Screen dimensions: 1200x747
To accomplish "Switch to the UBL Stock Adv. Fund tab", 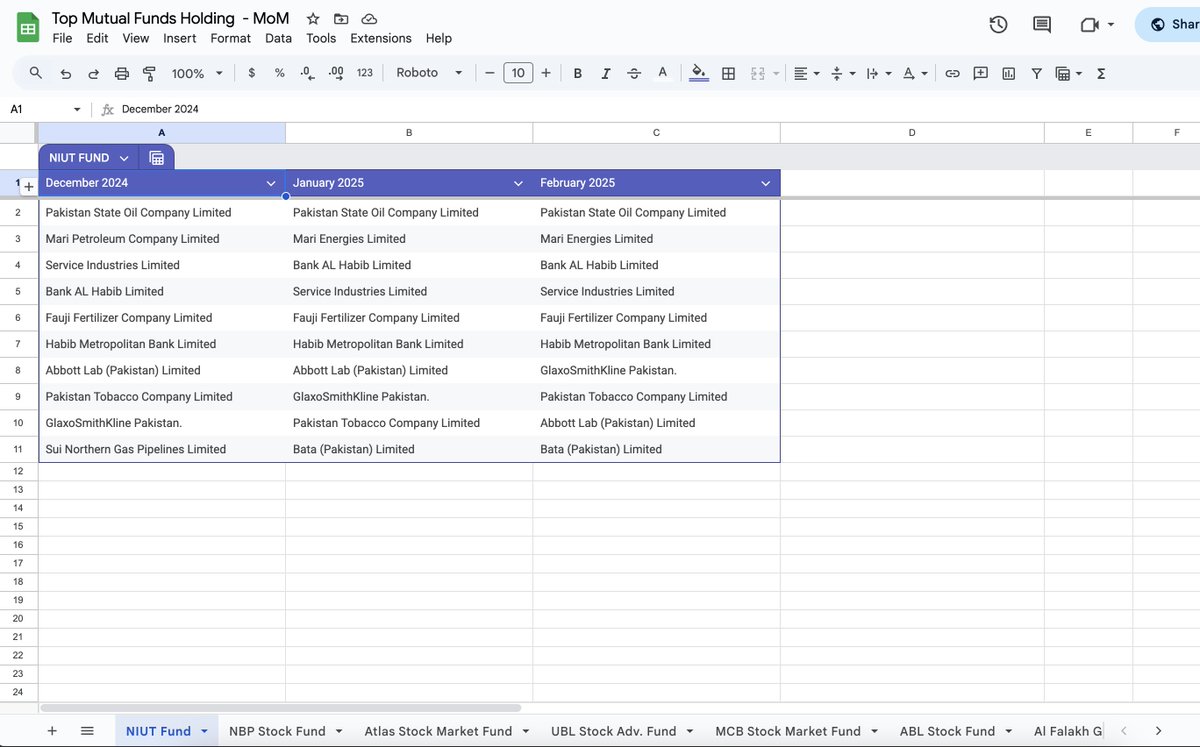I will pyautogui.click(x=613, y=731).
